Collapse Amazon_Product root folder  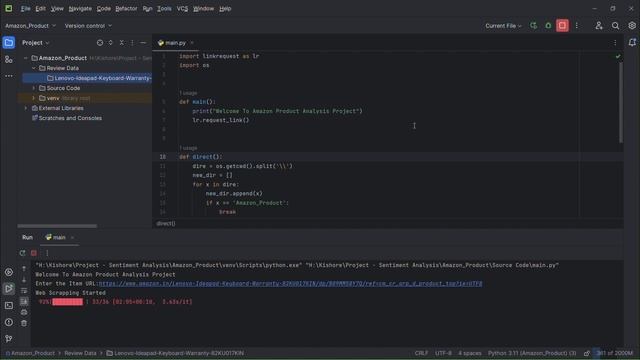point(26,58)
